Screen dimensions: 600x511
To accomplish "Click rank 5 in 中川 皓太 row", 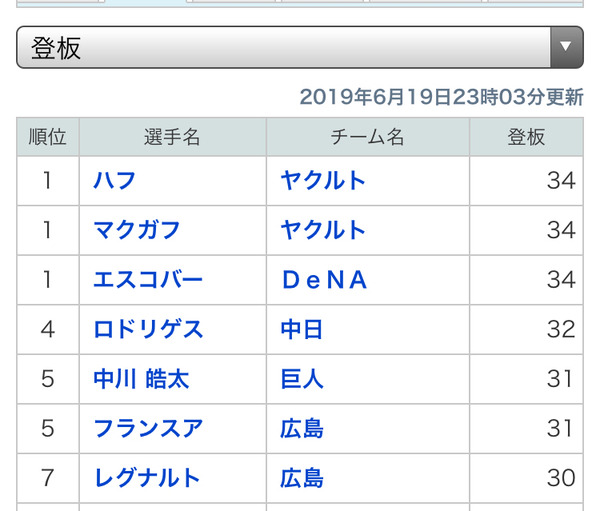I will tap(48, 379).
